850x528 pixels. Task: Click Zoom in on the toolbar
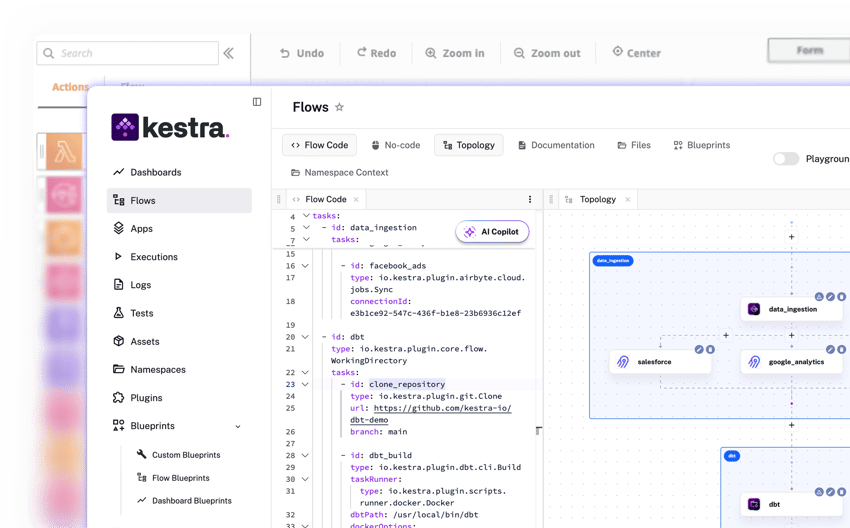coord(454,53)
